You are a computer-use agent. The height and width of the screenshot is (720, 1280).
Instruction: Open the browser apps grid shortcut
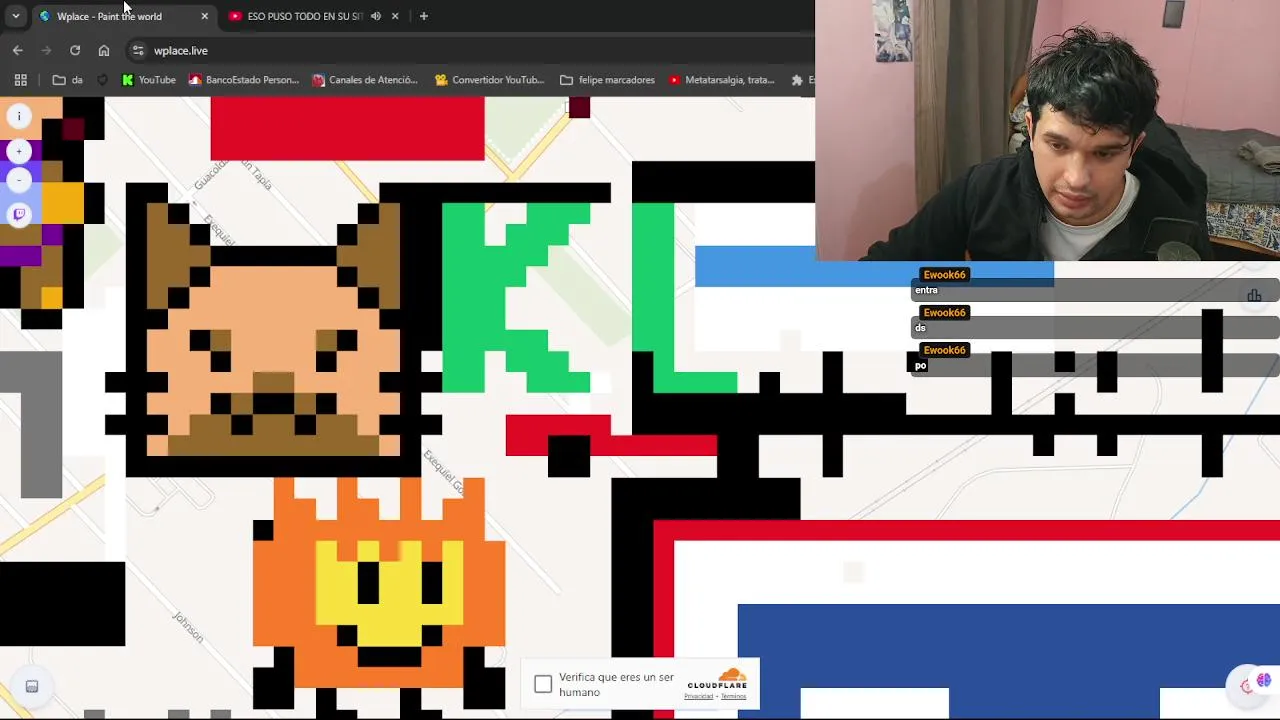coord(20,80)
